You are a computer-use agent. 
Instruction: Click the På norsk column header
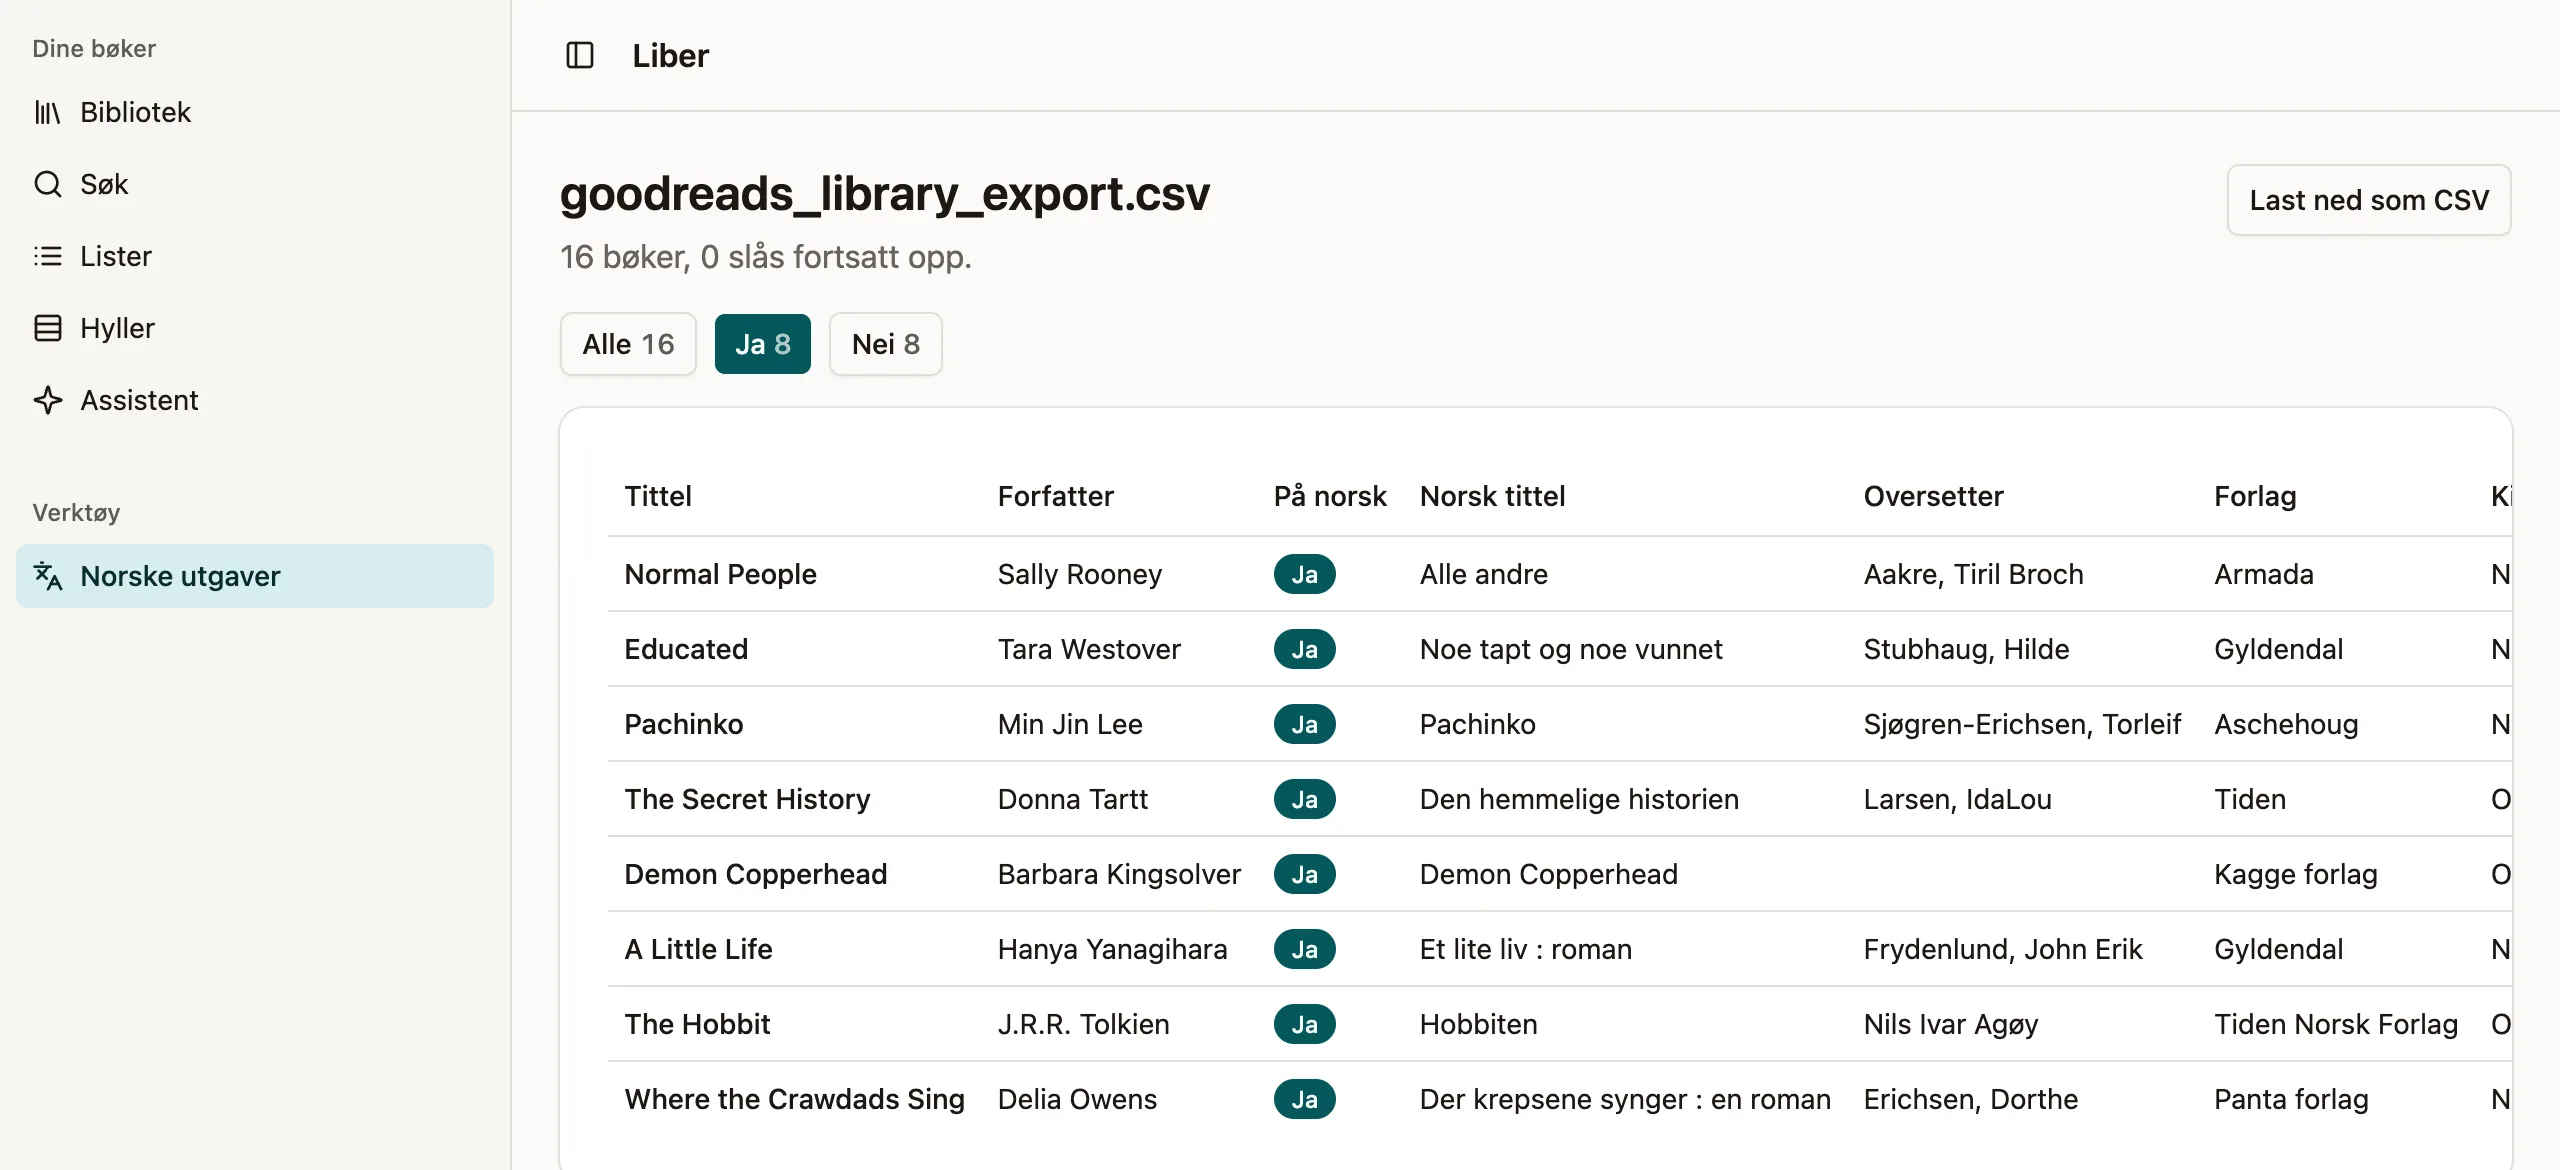(x=1330, y=496)
